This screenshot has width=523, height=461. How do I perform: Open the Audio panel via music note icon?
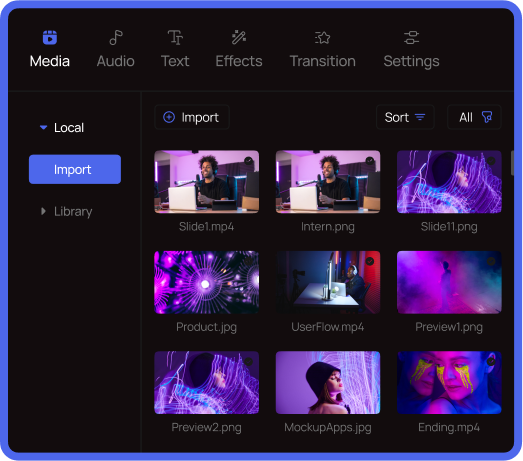click(x=116, y=37)
